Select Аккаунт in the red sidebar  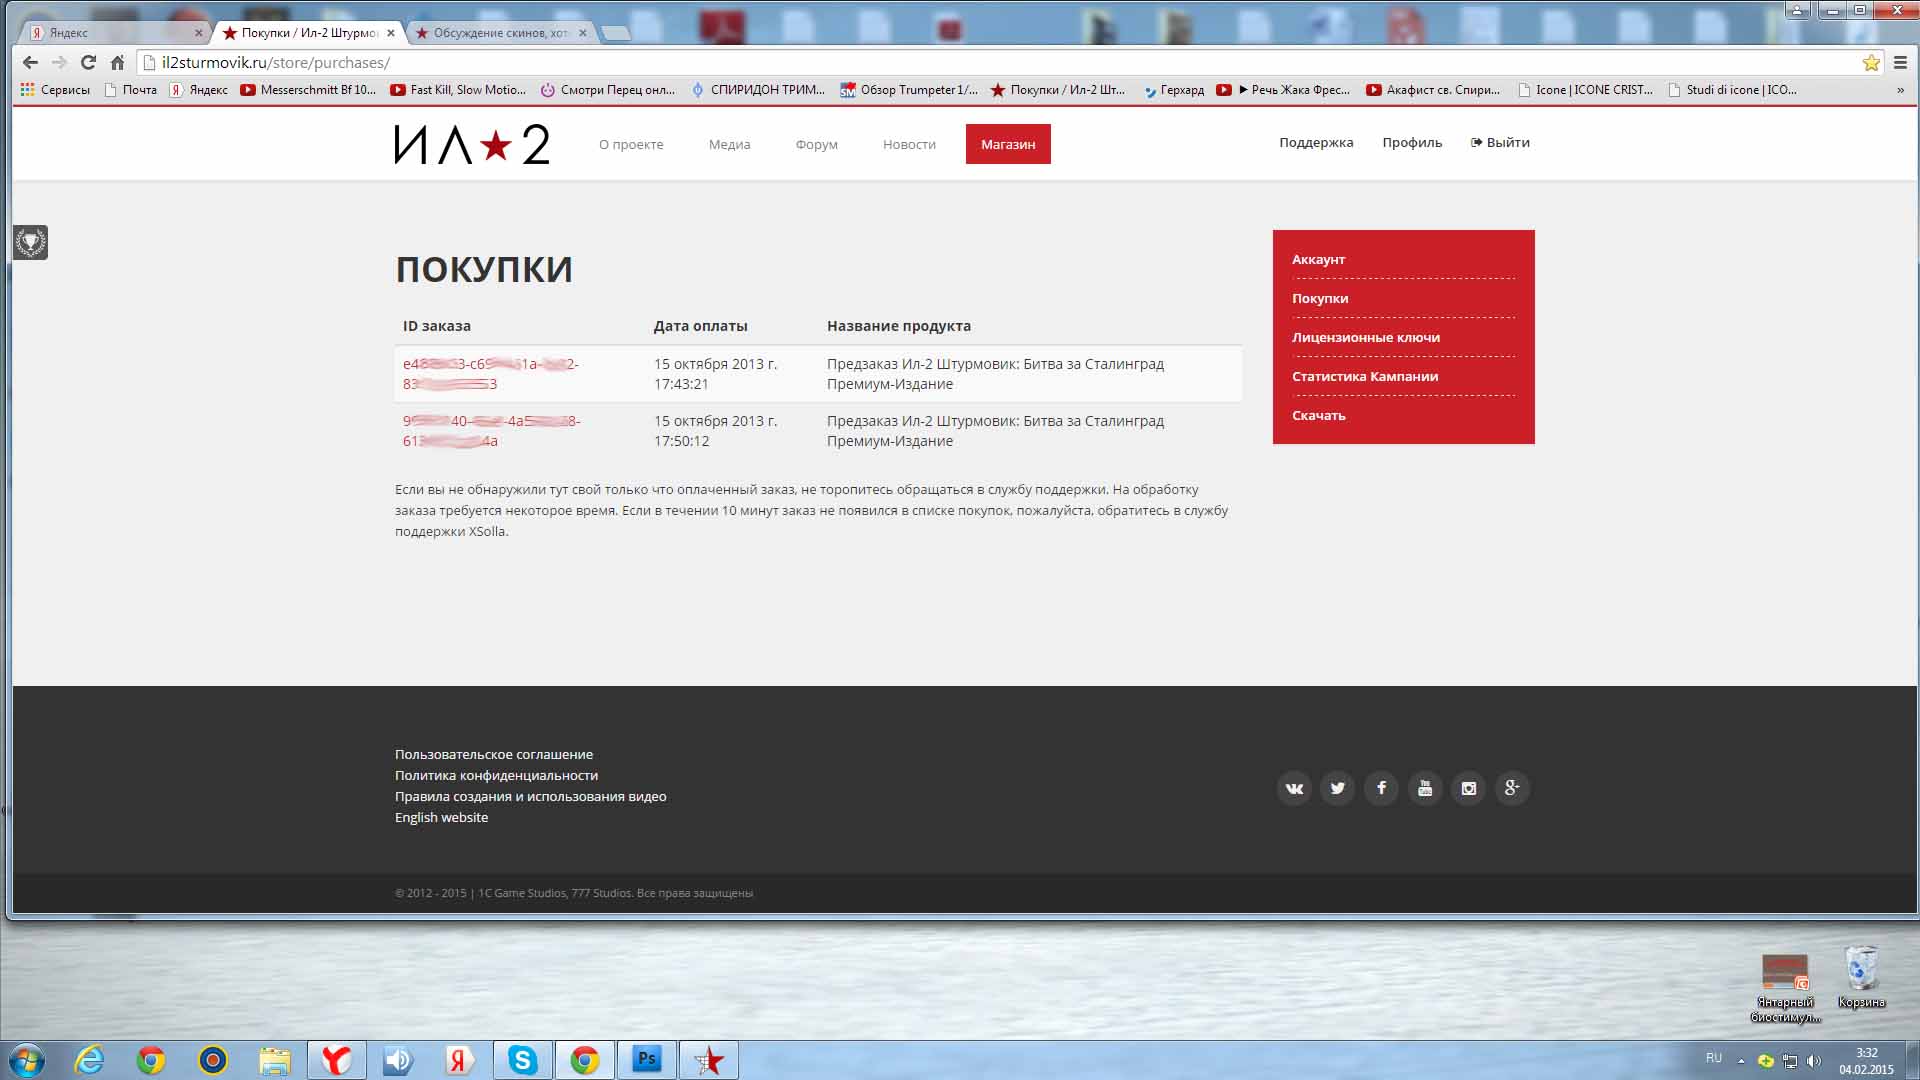point(1318,259)
